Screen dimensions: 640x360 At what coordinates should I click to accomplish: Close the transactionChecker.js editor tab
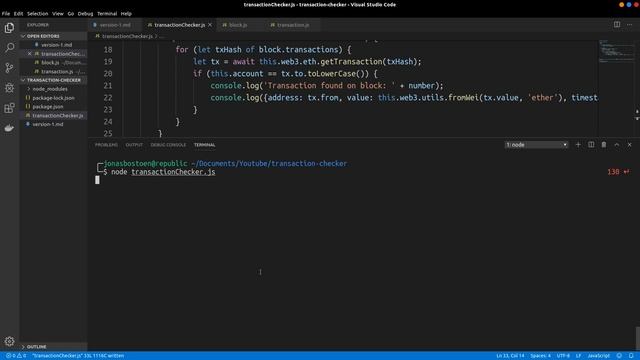[x=210, y=25]
